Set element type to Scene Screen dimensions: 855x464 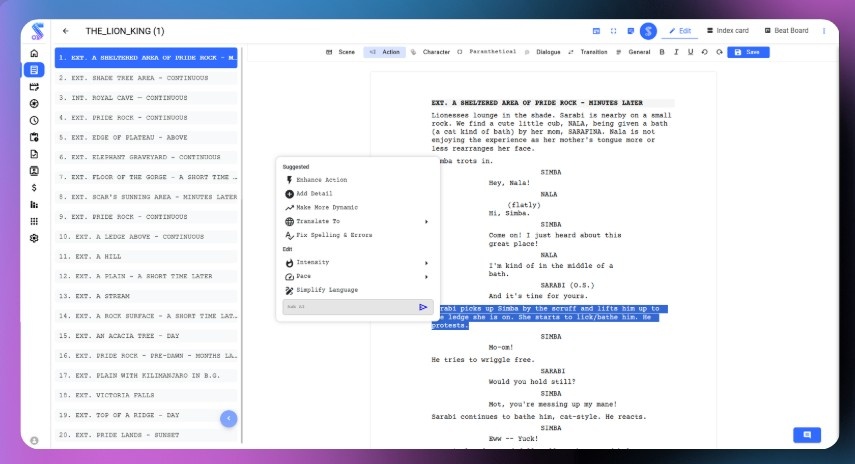tap(340, 52)
